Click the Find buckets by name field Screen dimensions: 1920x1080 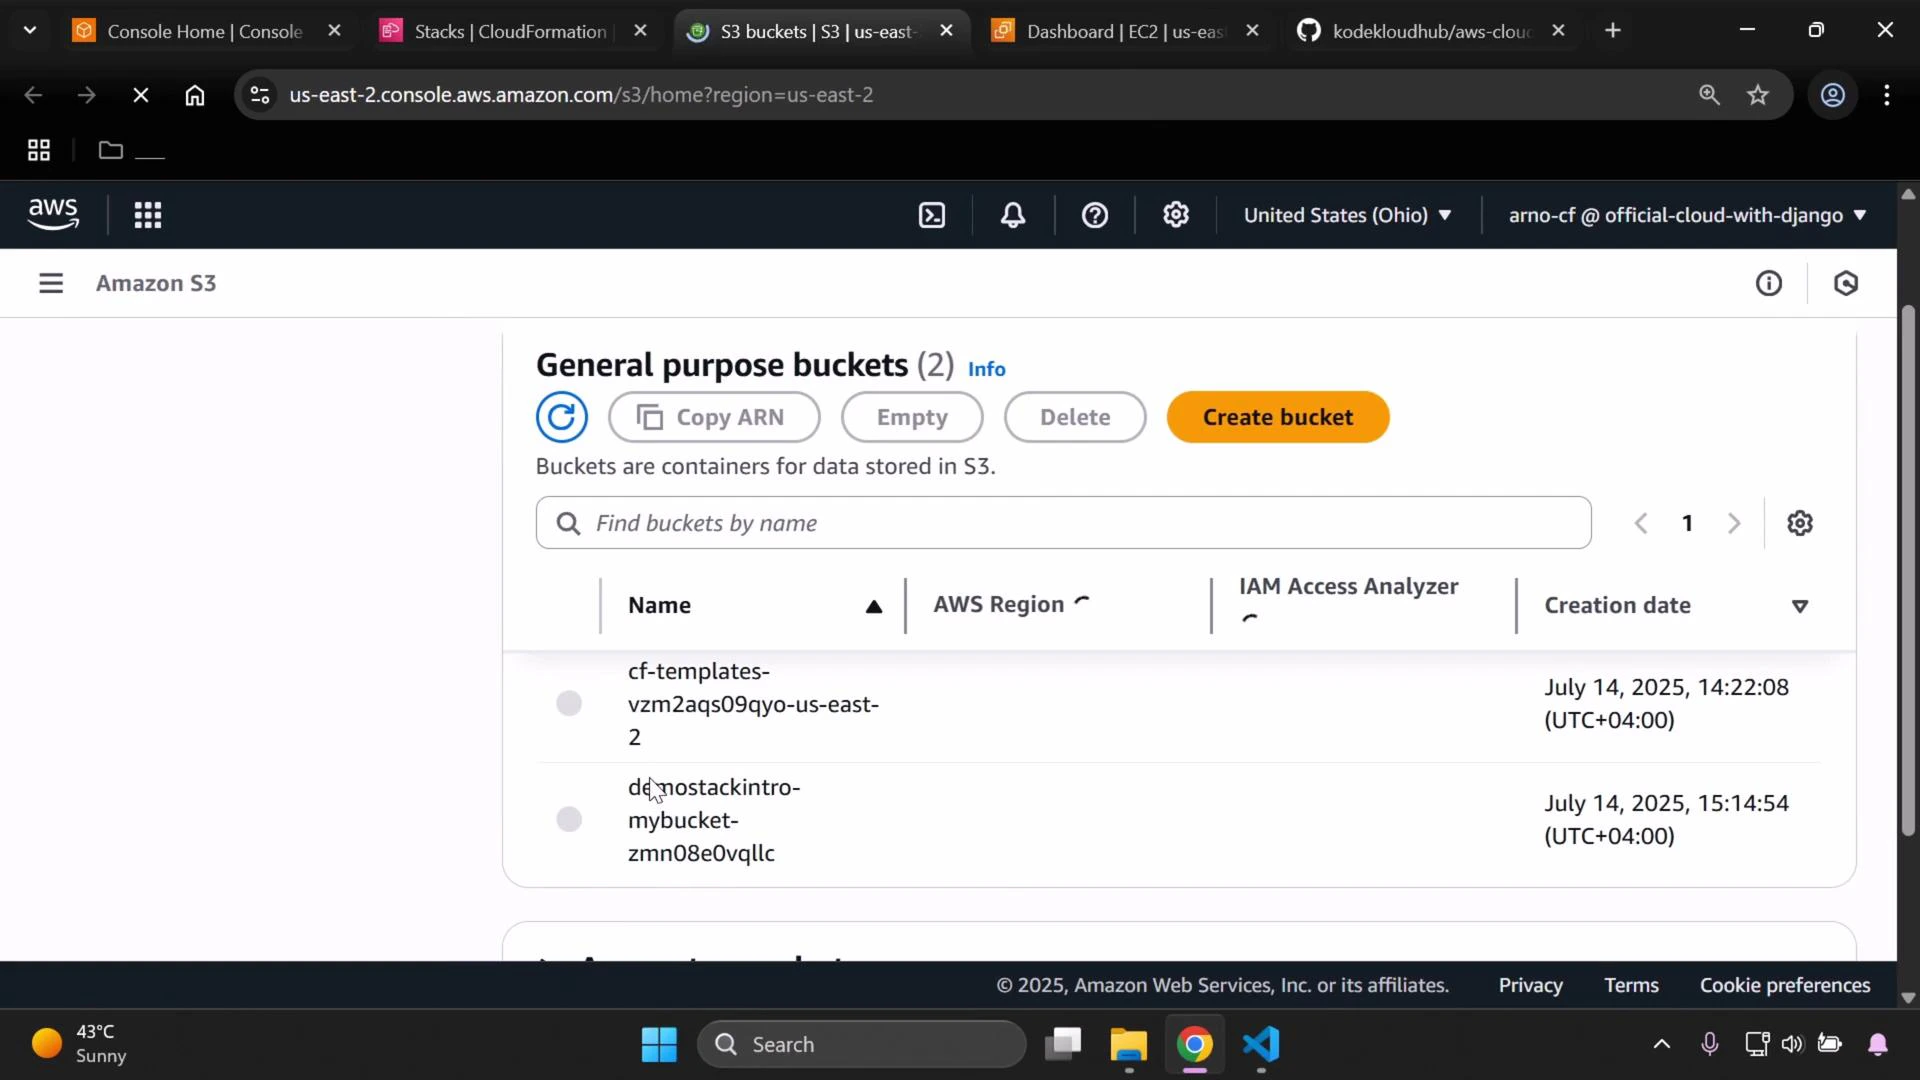(1062, 522)
